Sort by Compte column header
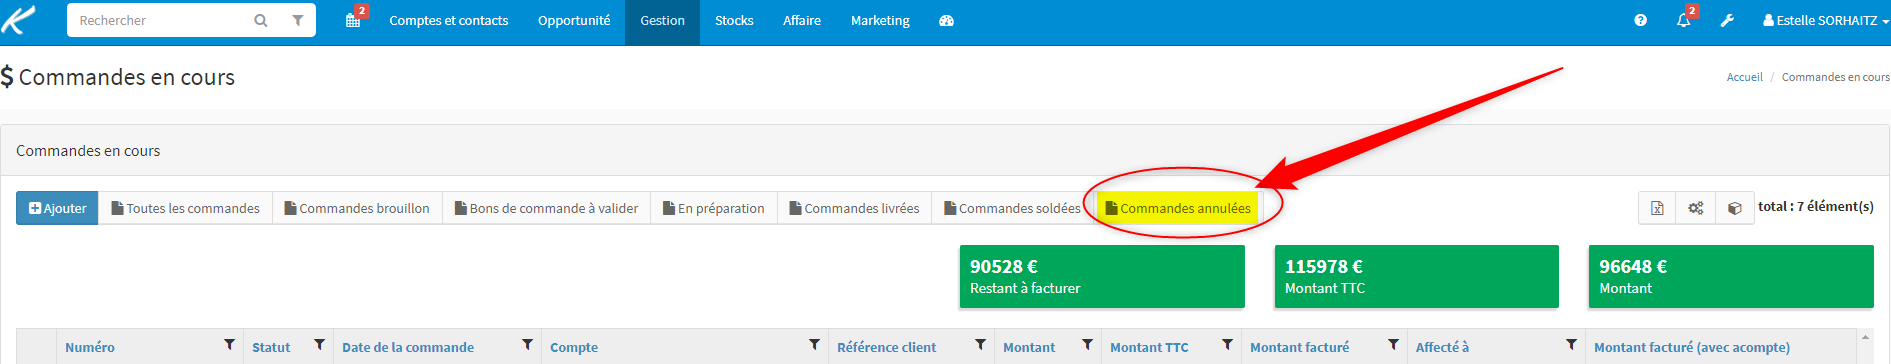Screen dimensions: 1891x364 pos(574,347)
